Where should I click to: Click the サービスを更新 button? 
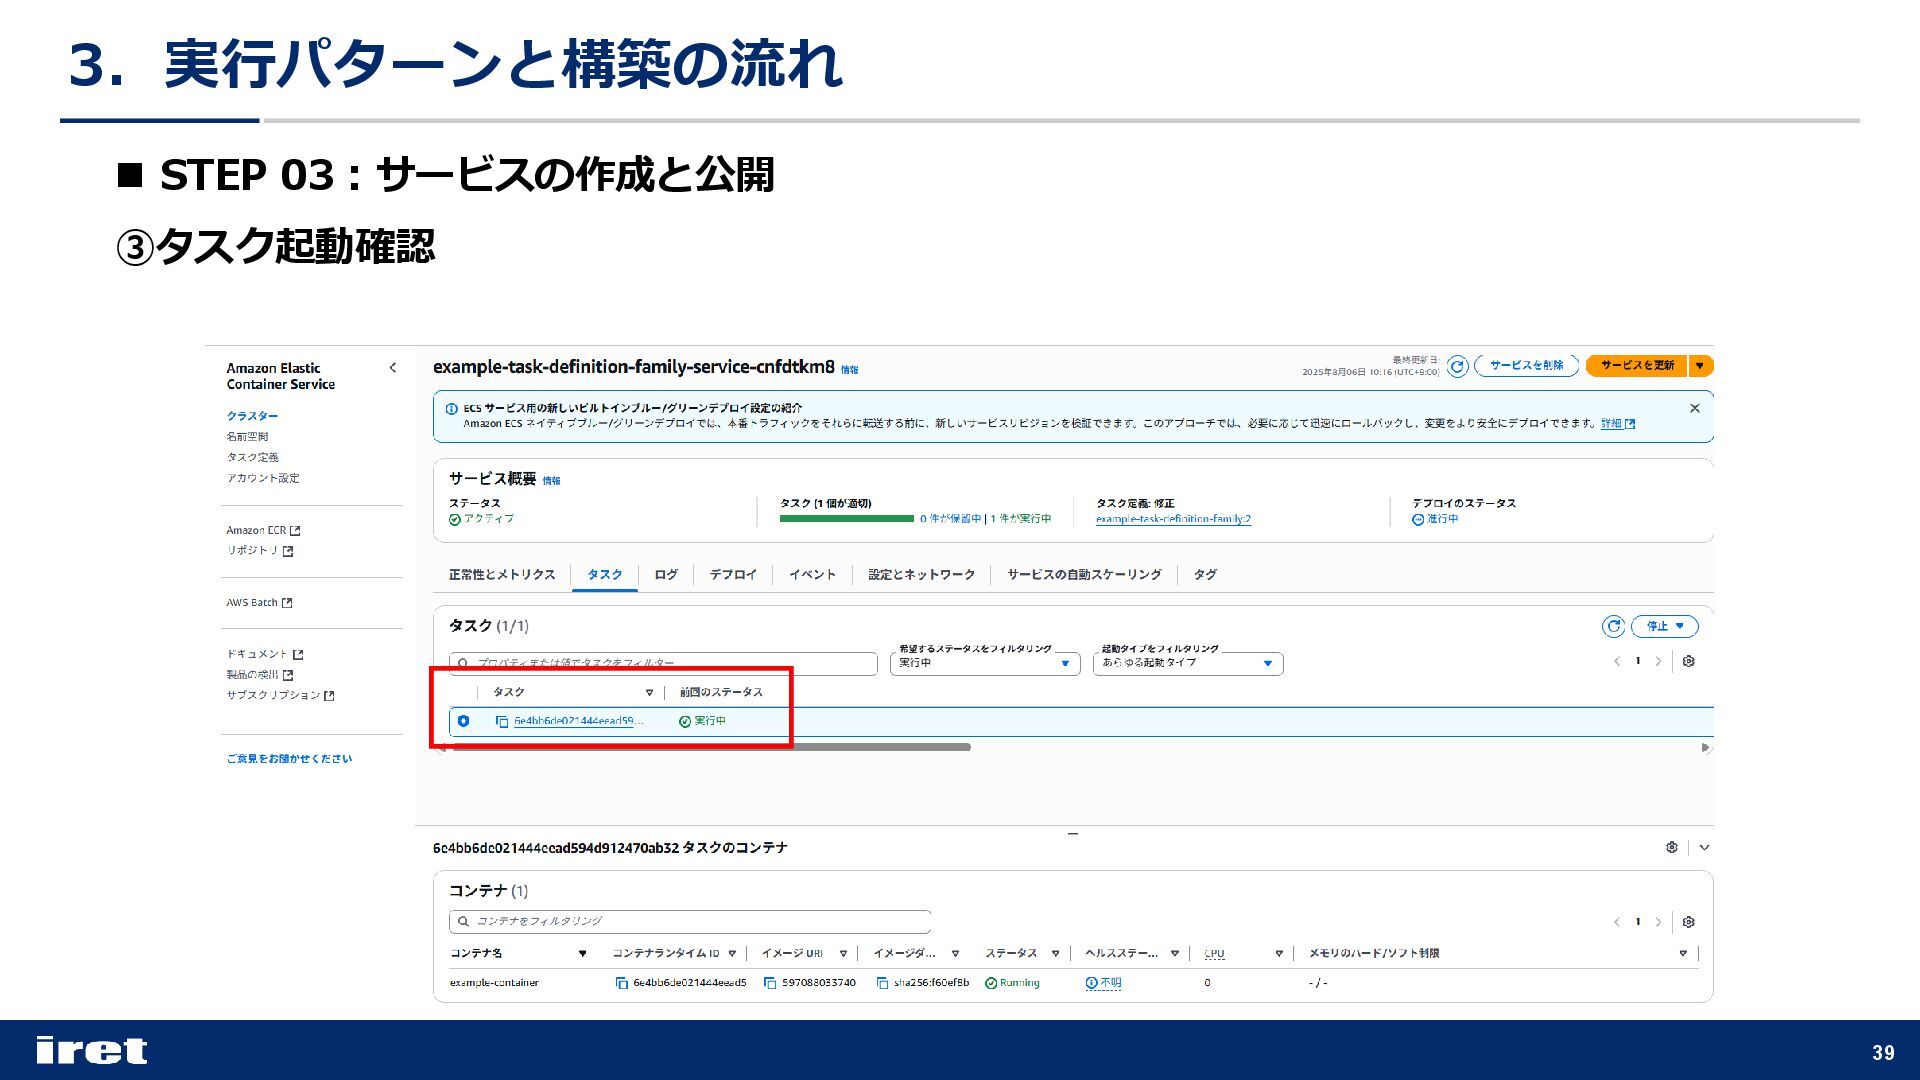pyautogui.click(x=1637, y=366)
